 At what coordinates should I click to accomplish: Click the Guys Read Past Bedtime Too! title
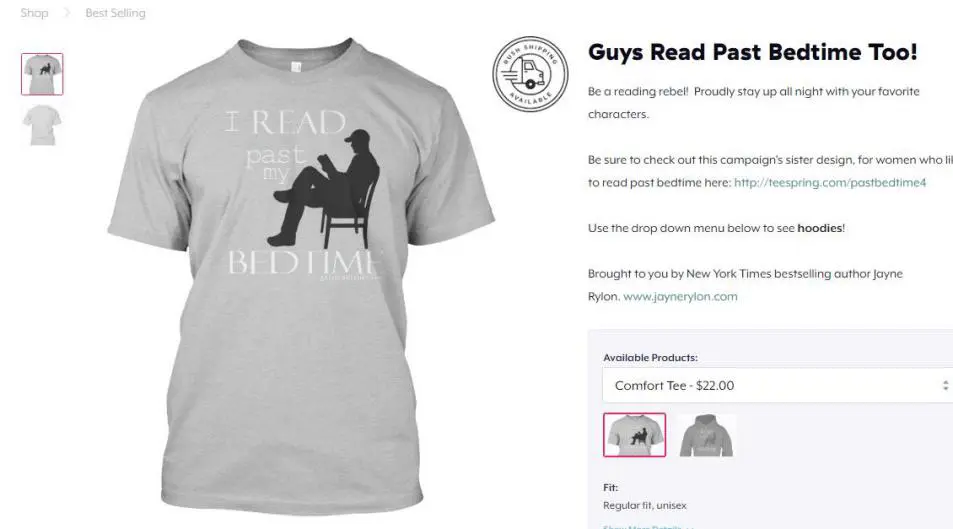pyautogui.click(x=752, y=52)
